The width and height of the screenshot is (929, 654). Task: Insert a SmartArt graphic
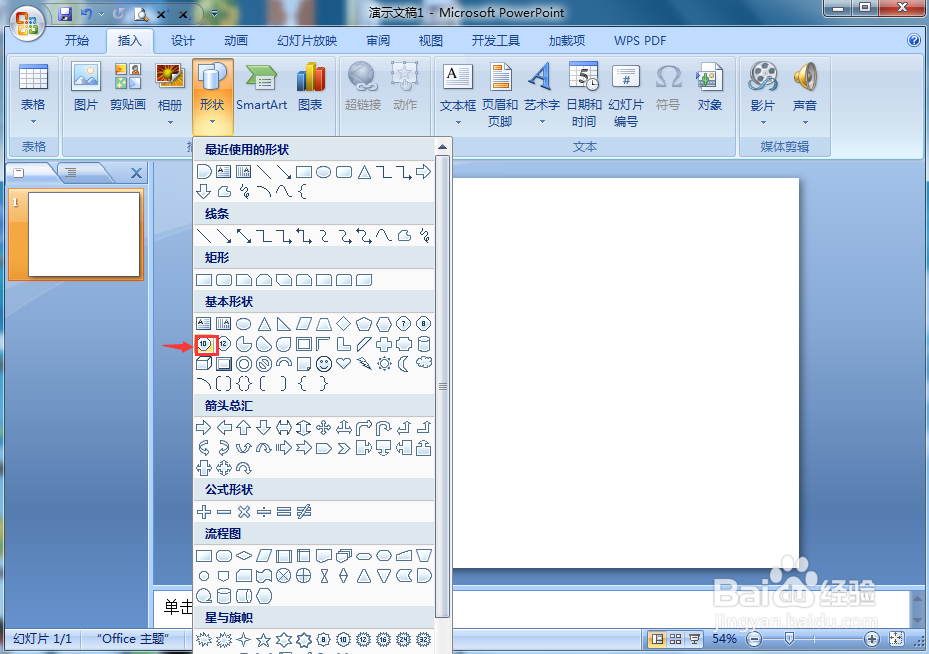click(261, 87)
